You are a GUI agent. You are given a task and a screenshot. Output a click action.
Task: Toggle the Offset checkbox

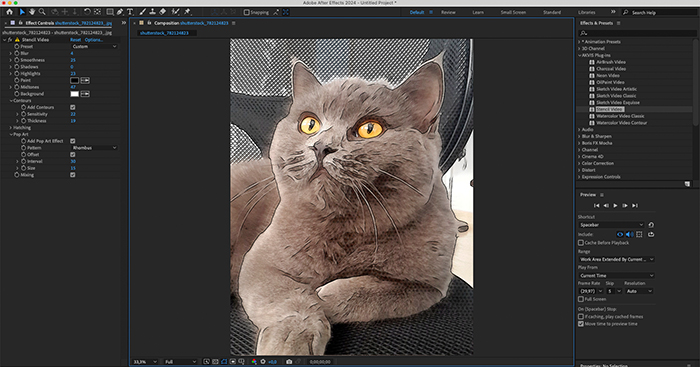tap(73, 154)
